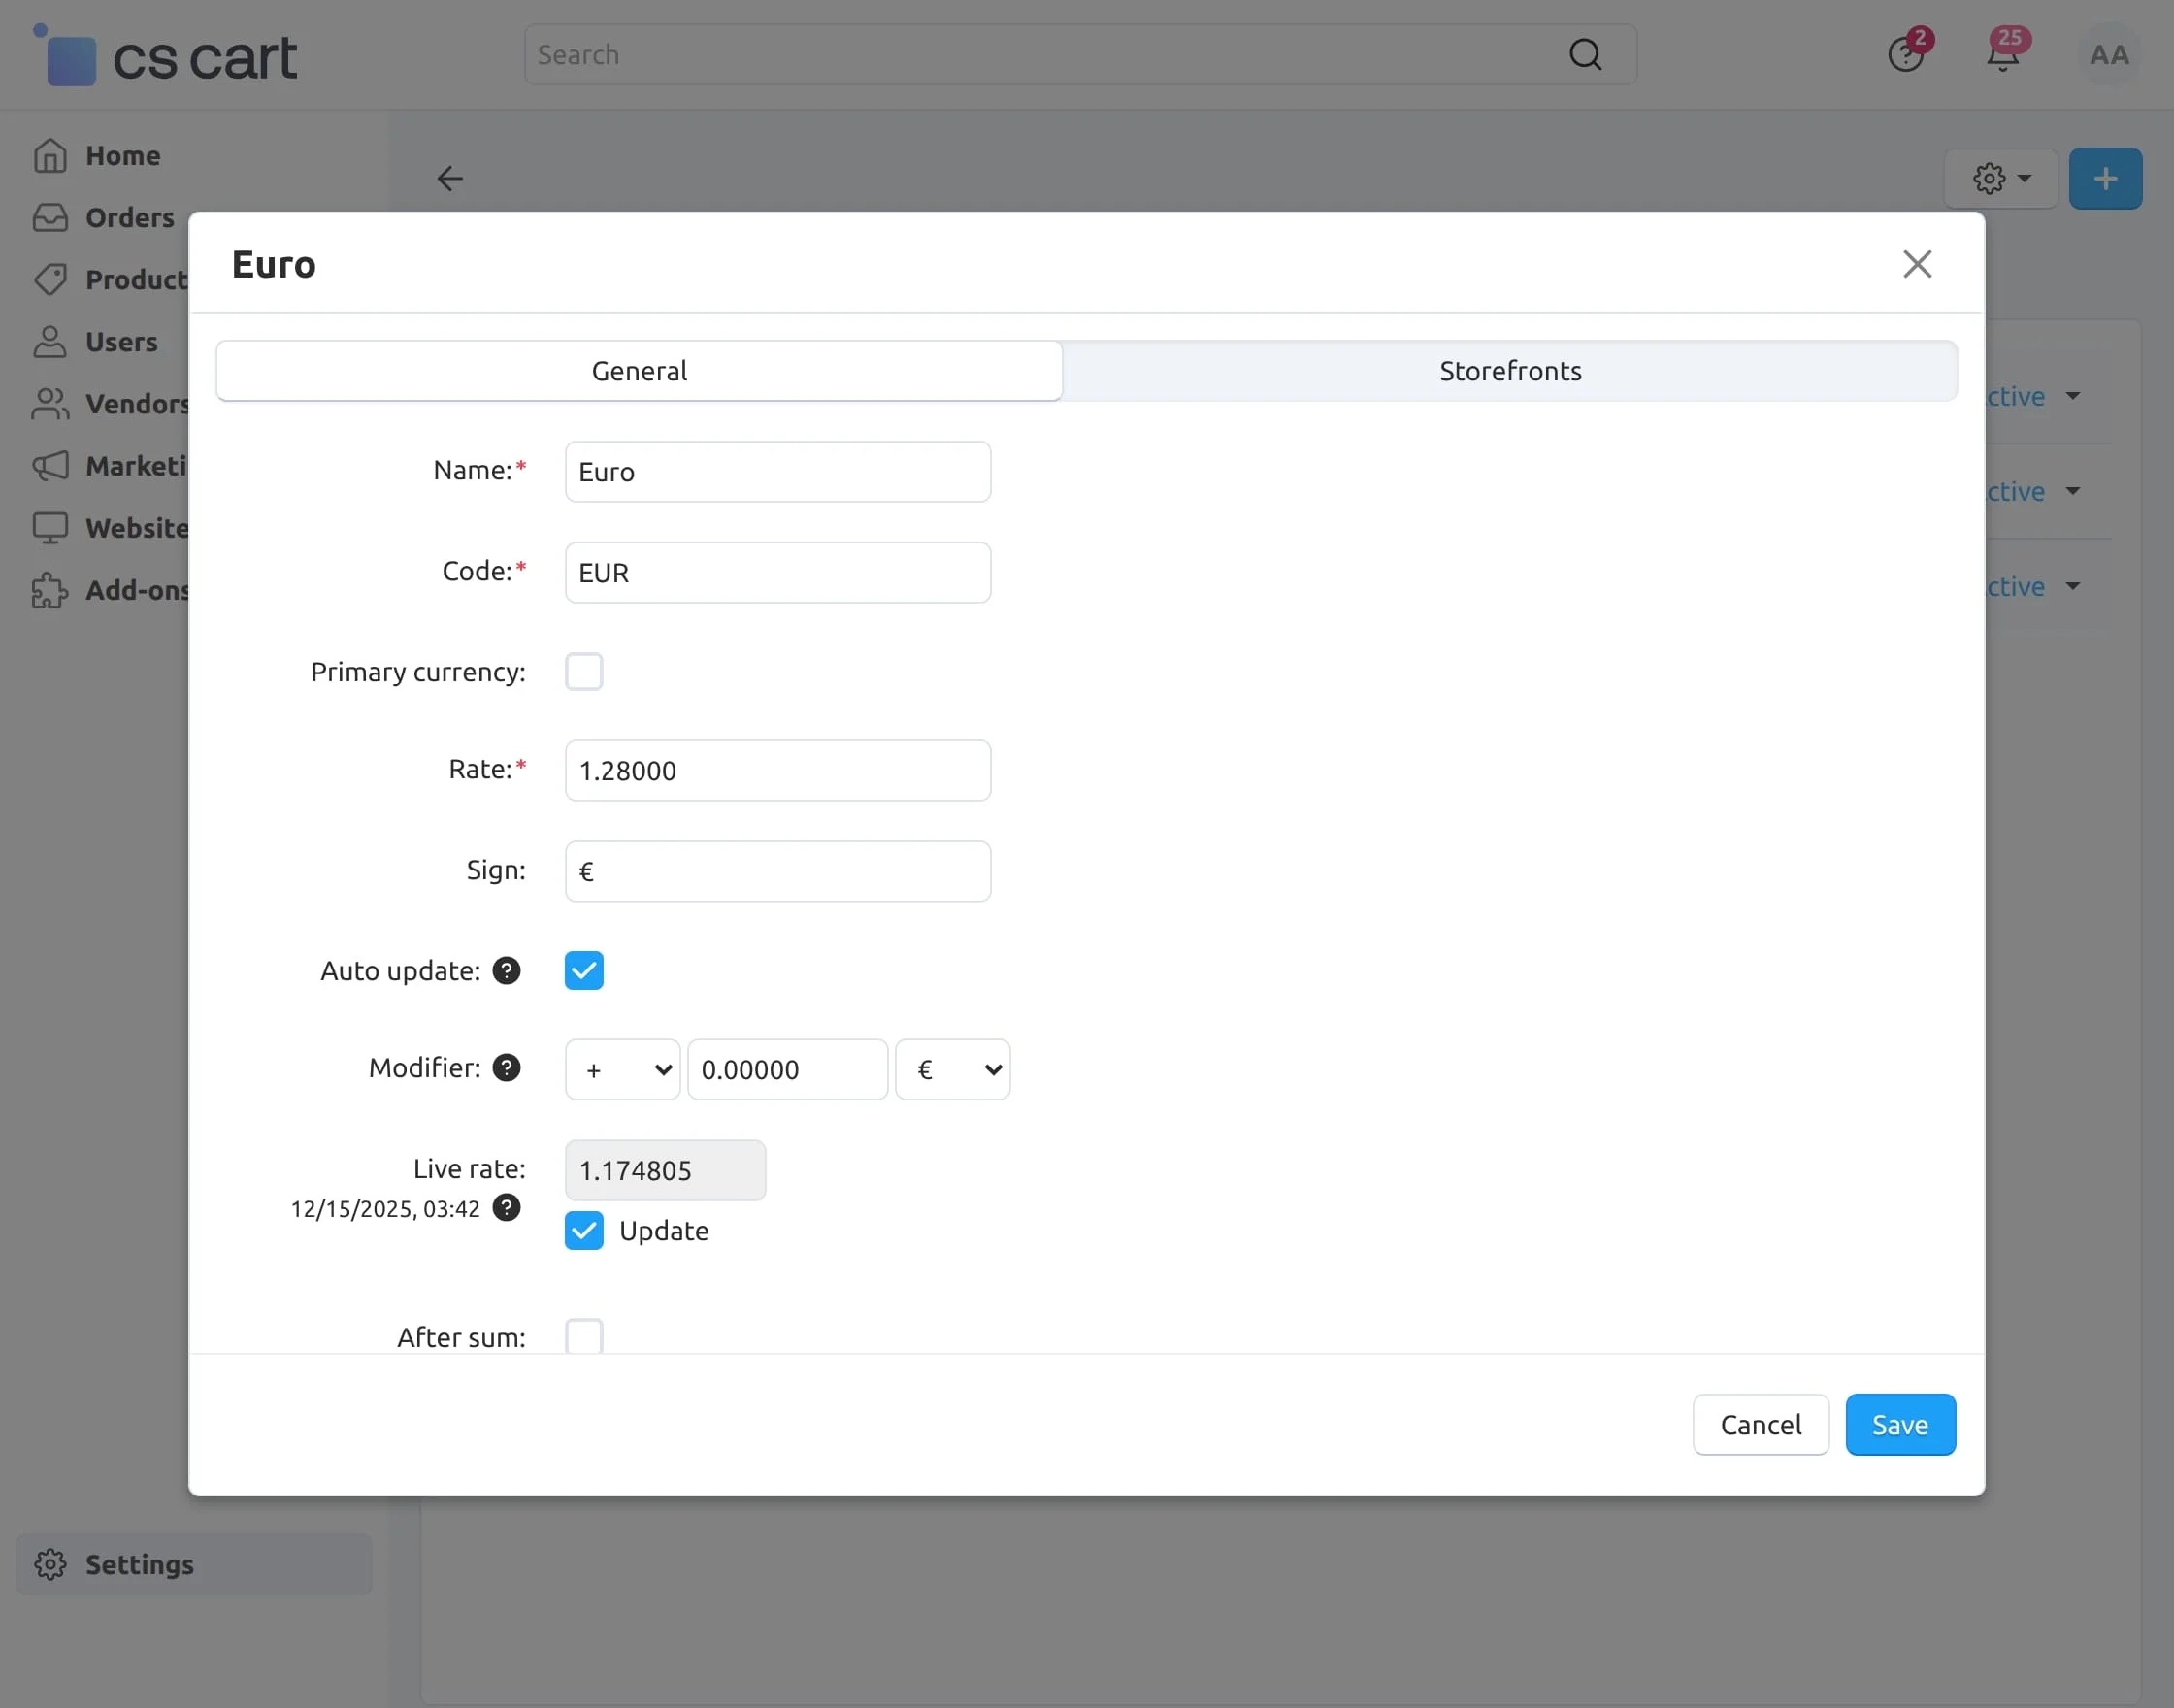2174x1708 pixels.
Task: Uncheck the Auto update checkbox
Action: (x=584, y=970)
